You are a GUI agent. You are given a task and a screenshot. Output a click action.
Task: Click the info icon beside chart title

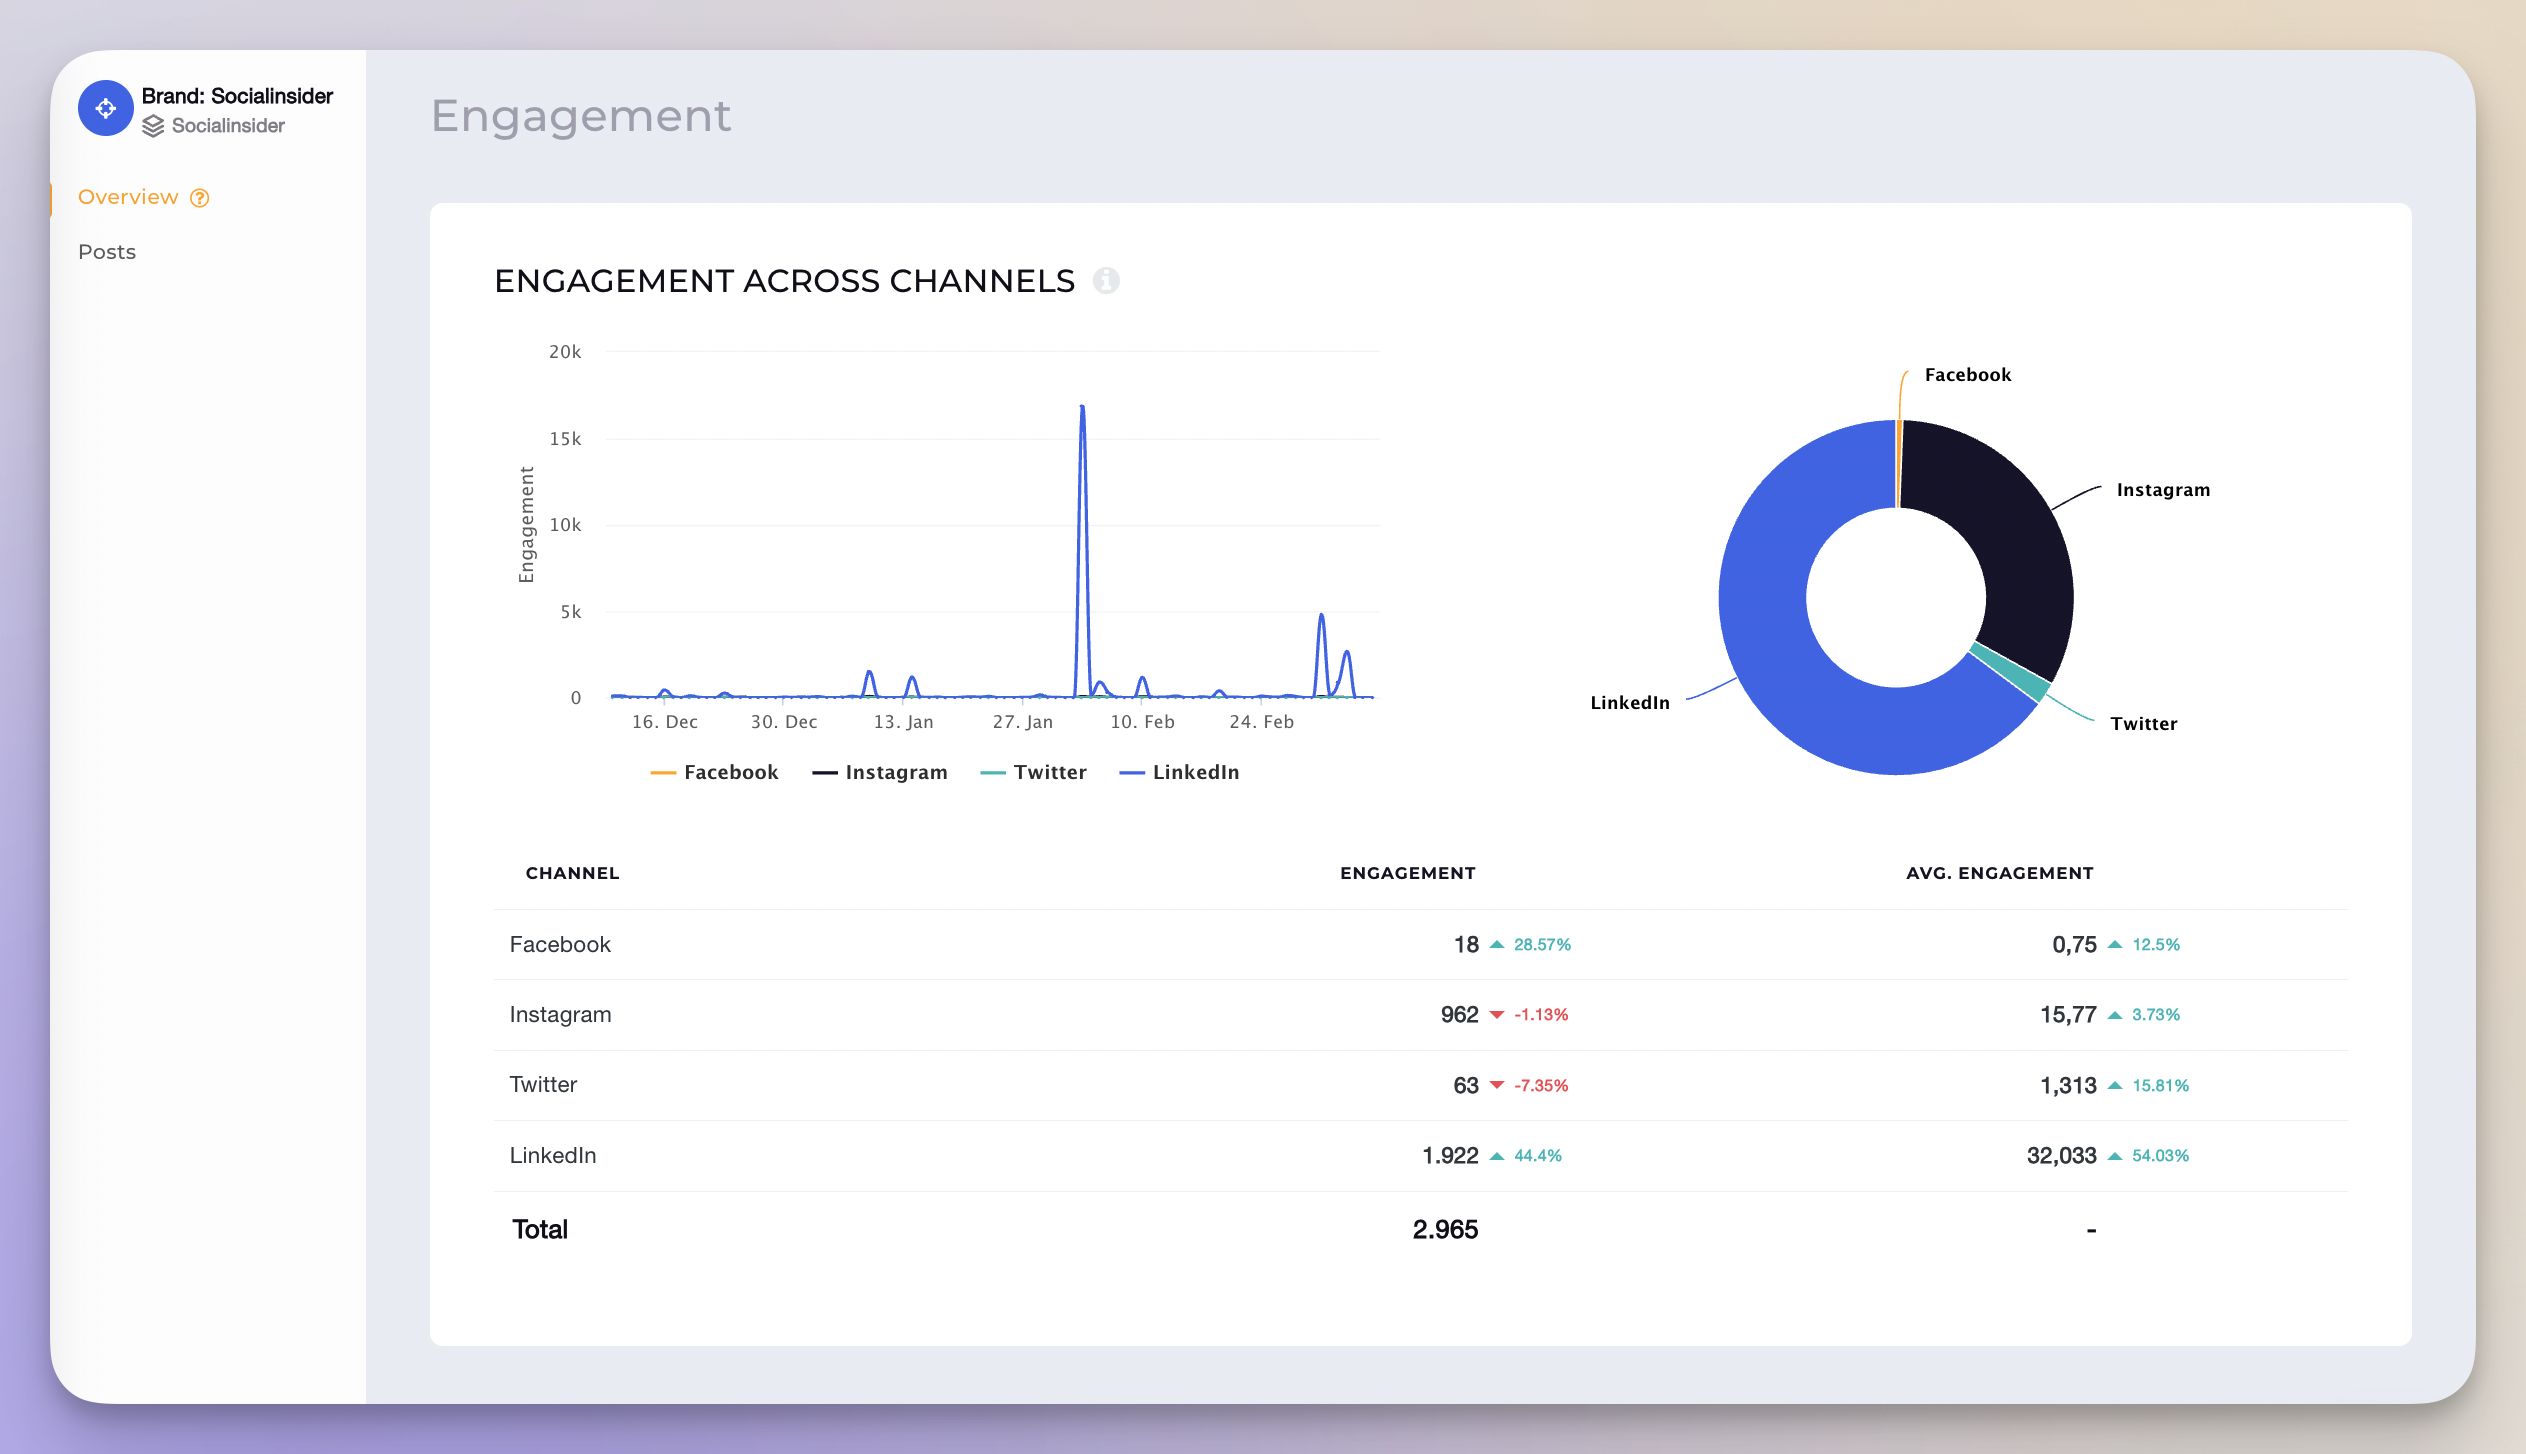click(1106, 281)
